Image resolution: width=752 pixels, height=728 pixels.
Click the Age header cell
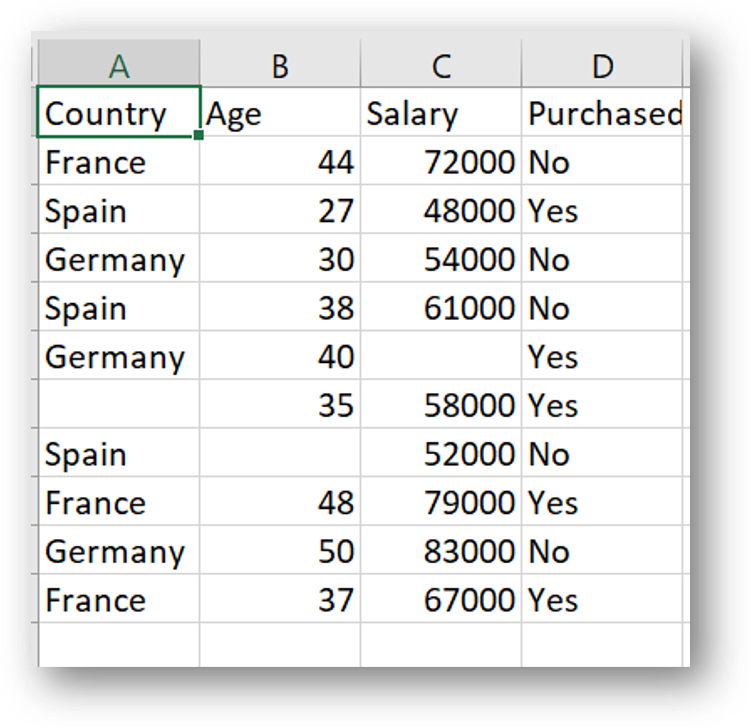point(280,112)
